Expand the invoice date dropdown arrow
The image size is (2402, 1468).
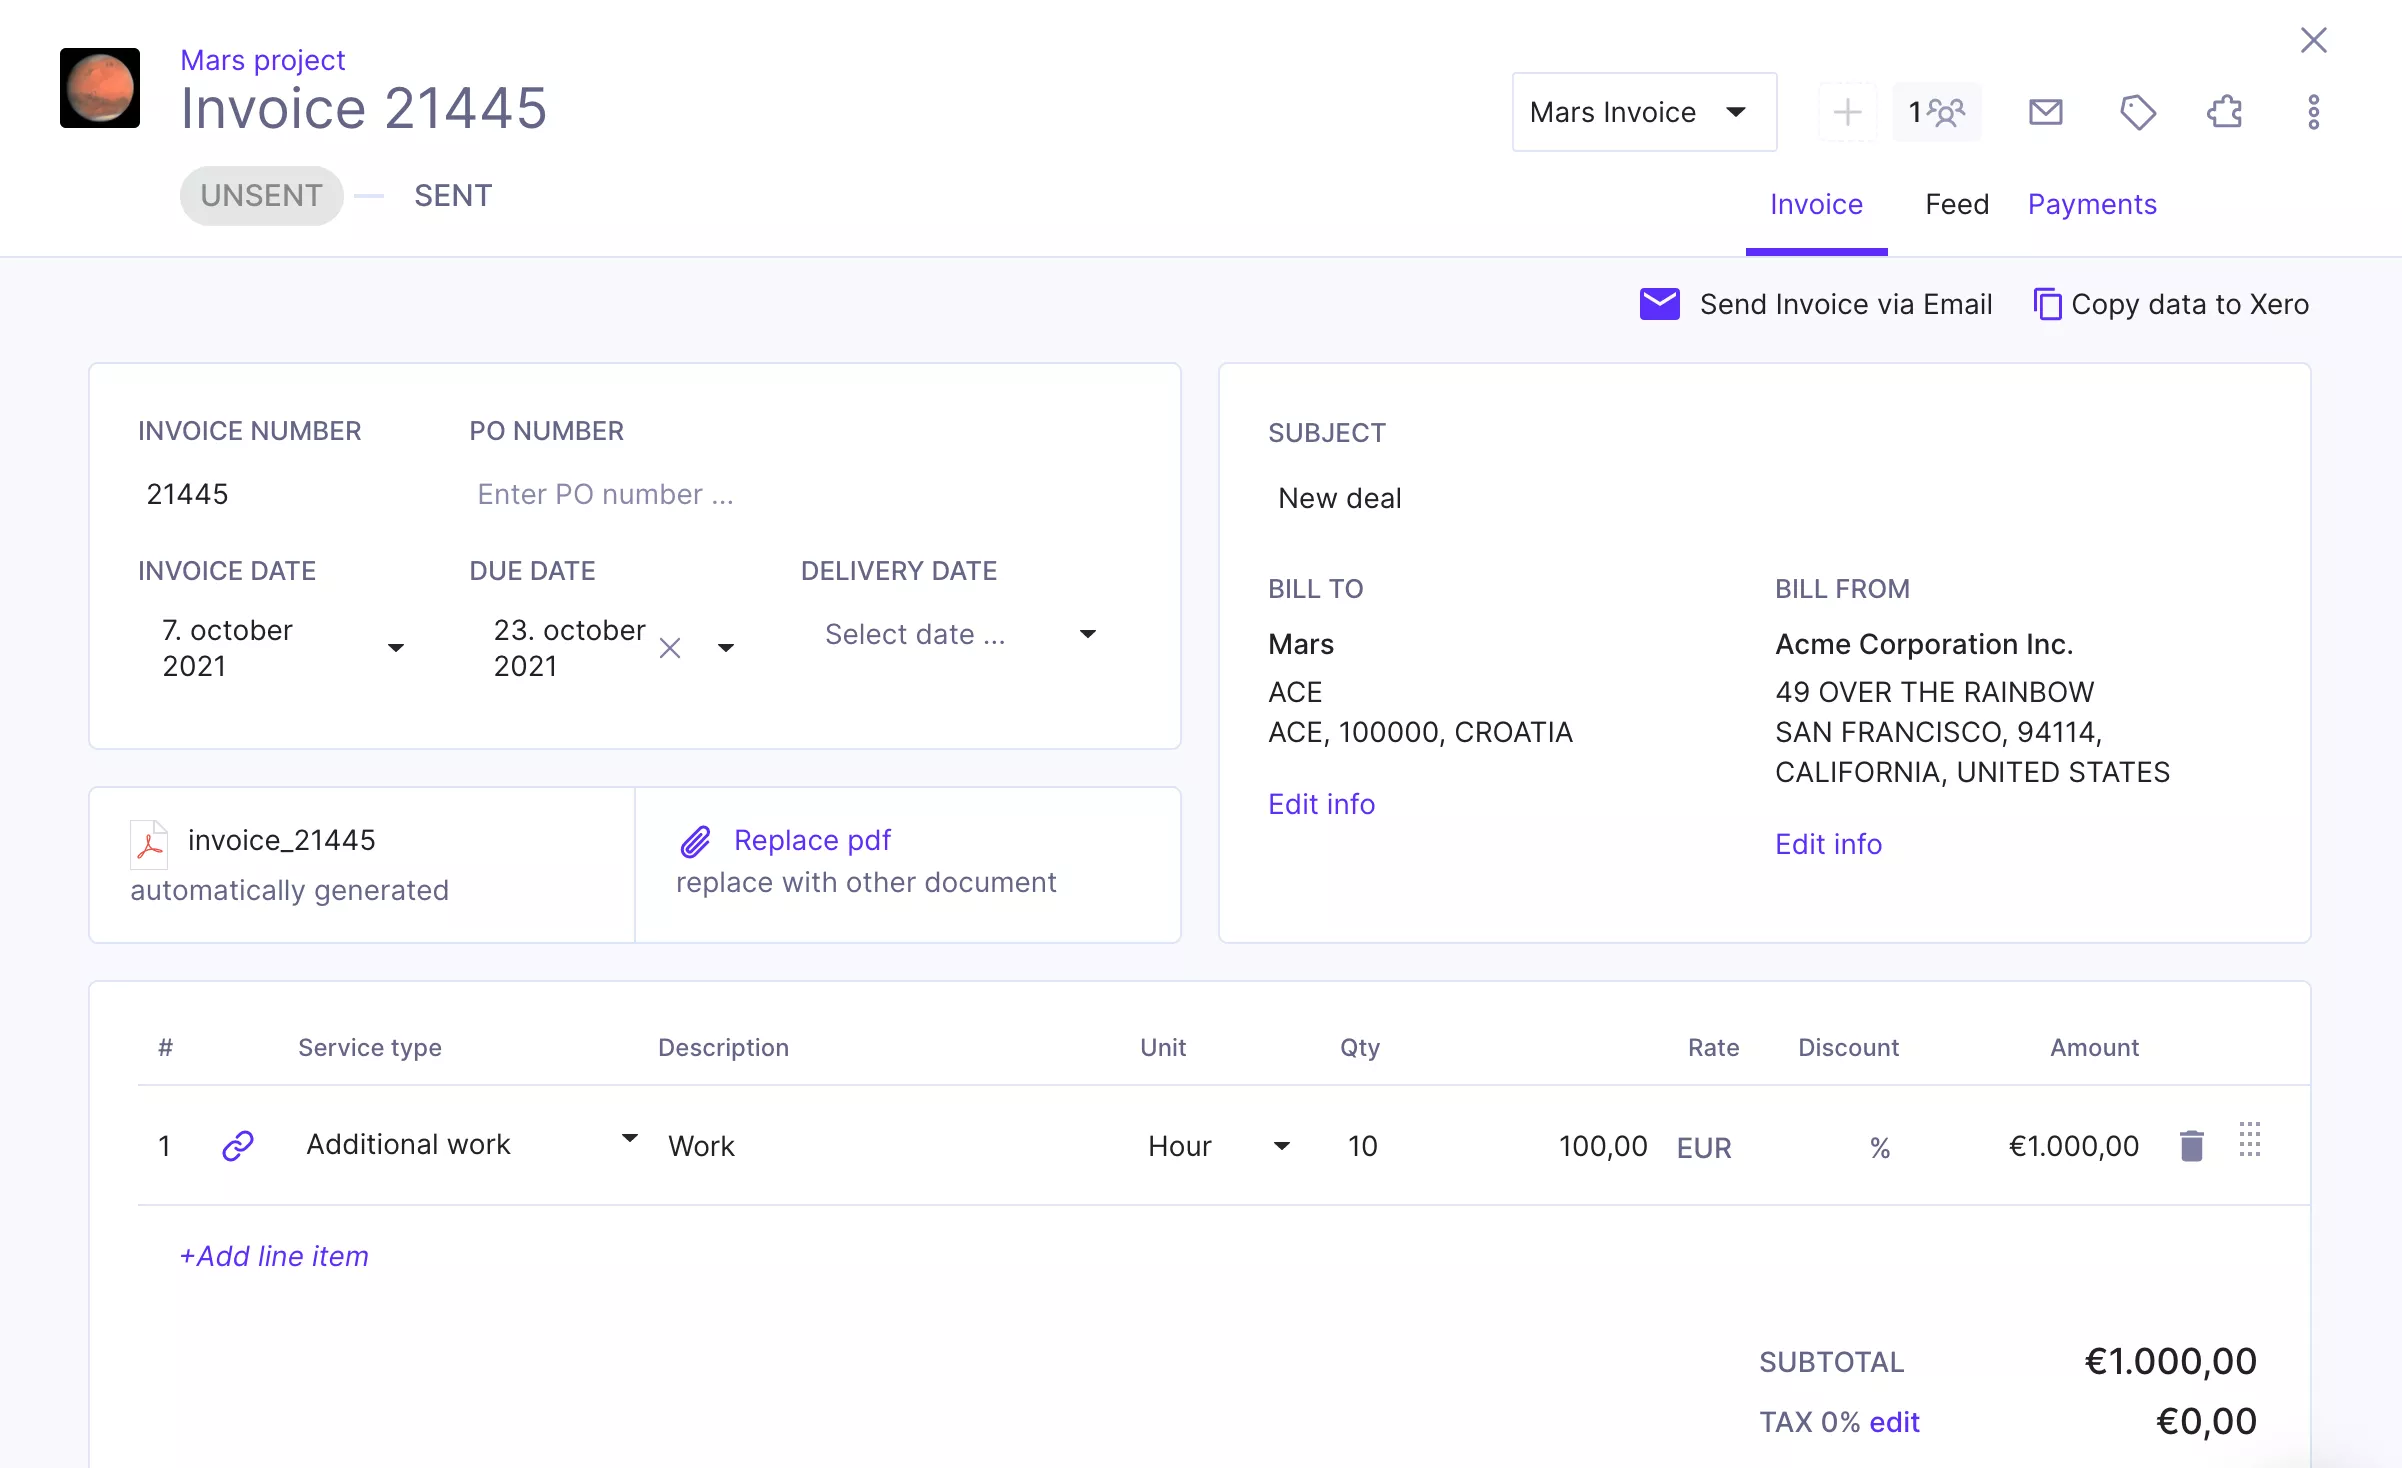click(x=396, y=648)
